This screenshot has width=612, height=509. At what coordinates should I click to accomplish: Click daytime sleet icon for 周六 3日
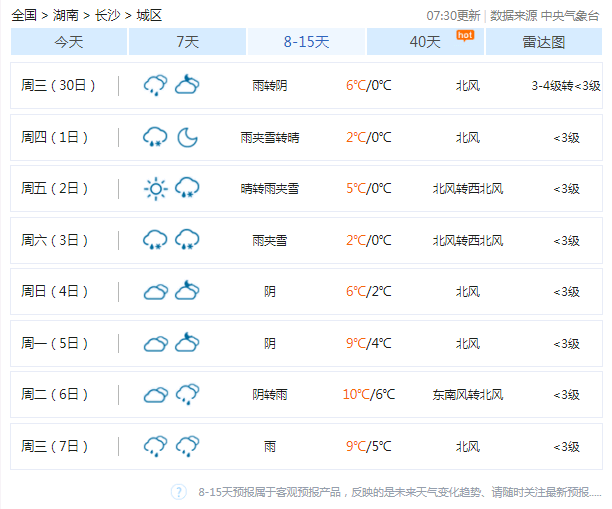(155, 240)
